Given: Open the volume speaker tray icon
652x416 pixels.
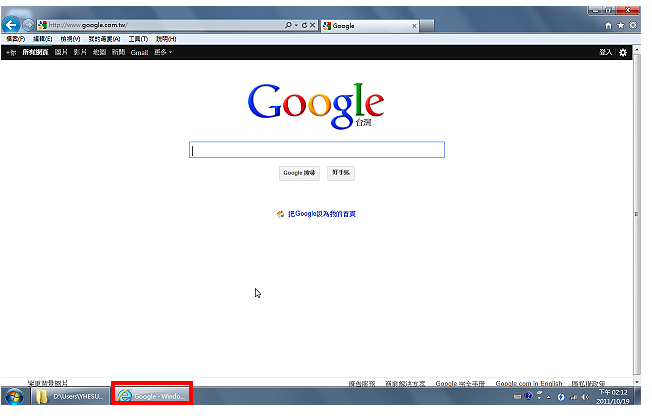Looking at the screenshot, I should (x=585, y=397).
